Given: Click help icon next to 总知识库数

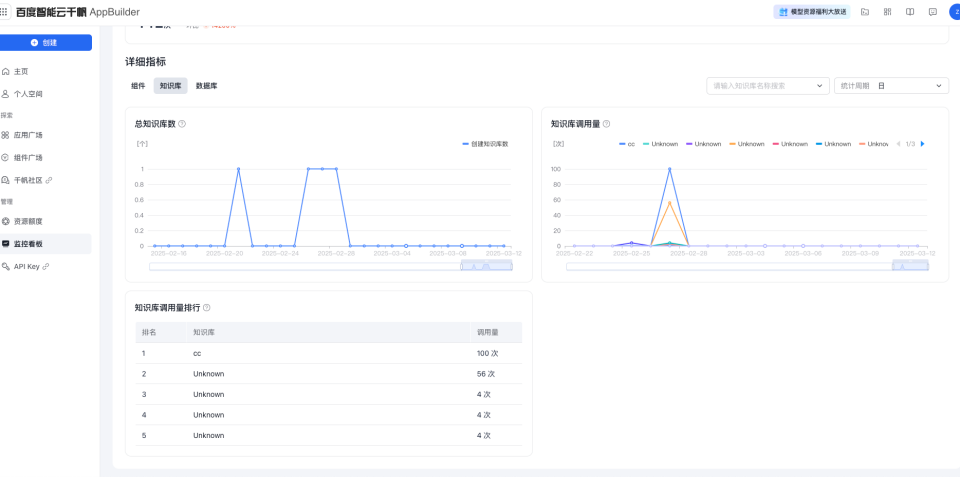Looking at the screenshot, I should coord(182,124).
